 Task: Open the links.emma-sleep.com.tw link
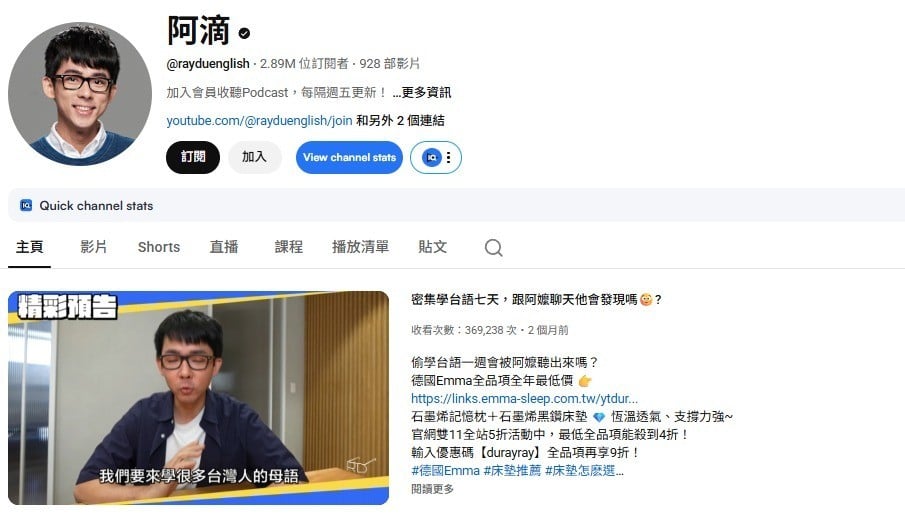click(x=524, y=398)
